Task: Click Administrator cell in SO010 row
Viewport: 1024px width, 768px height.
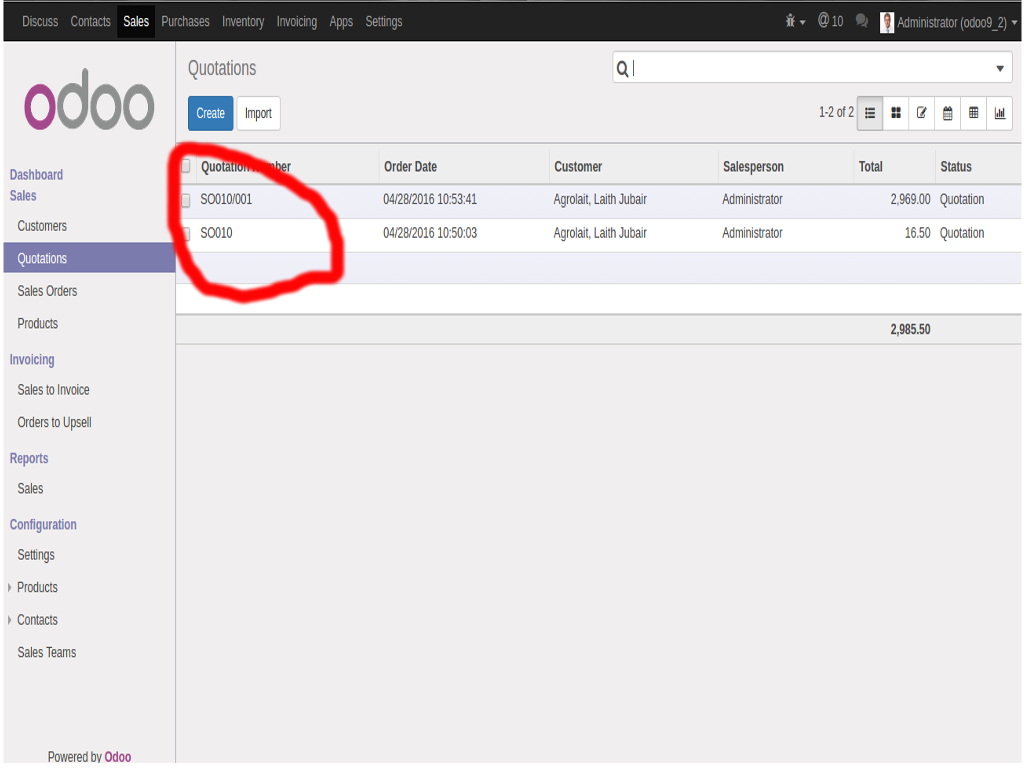Action: coord(752,233)
